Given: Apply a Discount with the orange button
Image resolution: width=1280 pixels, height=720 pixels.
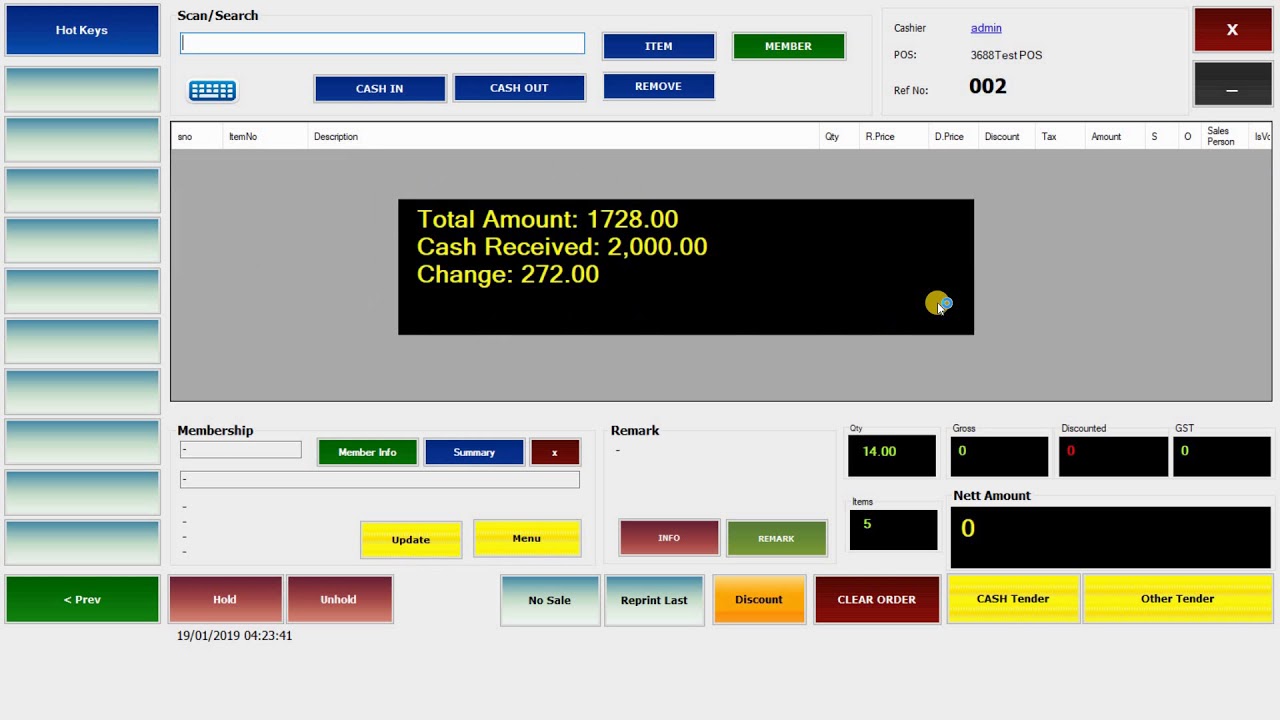Looking at the screenshot, I should click(x=759, y=599).
